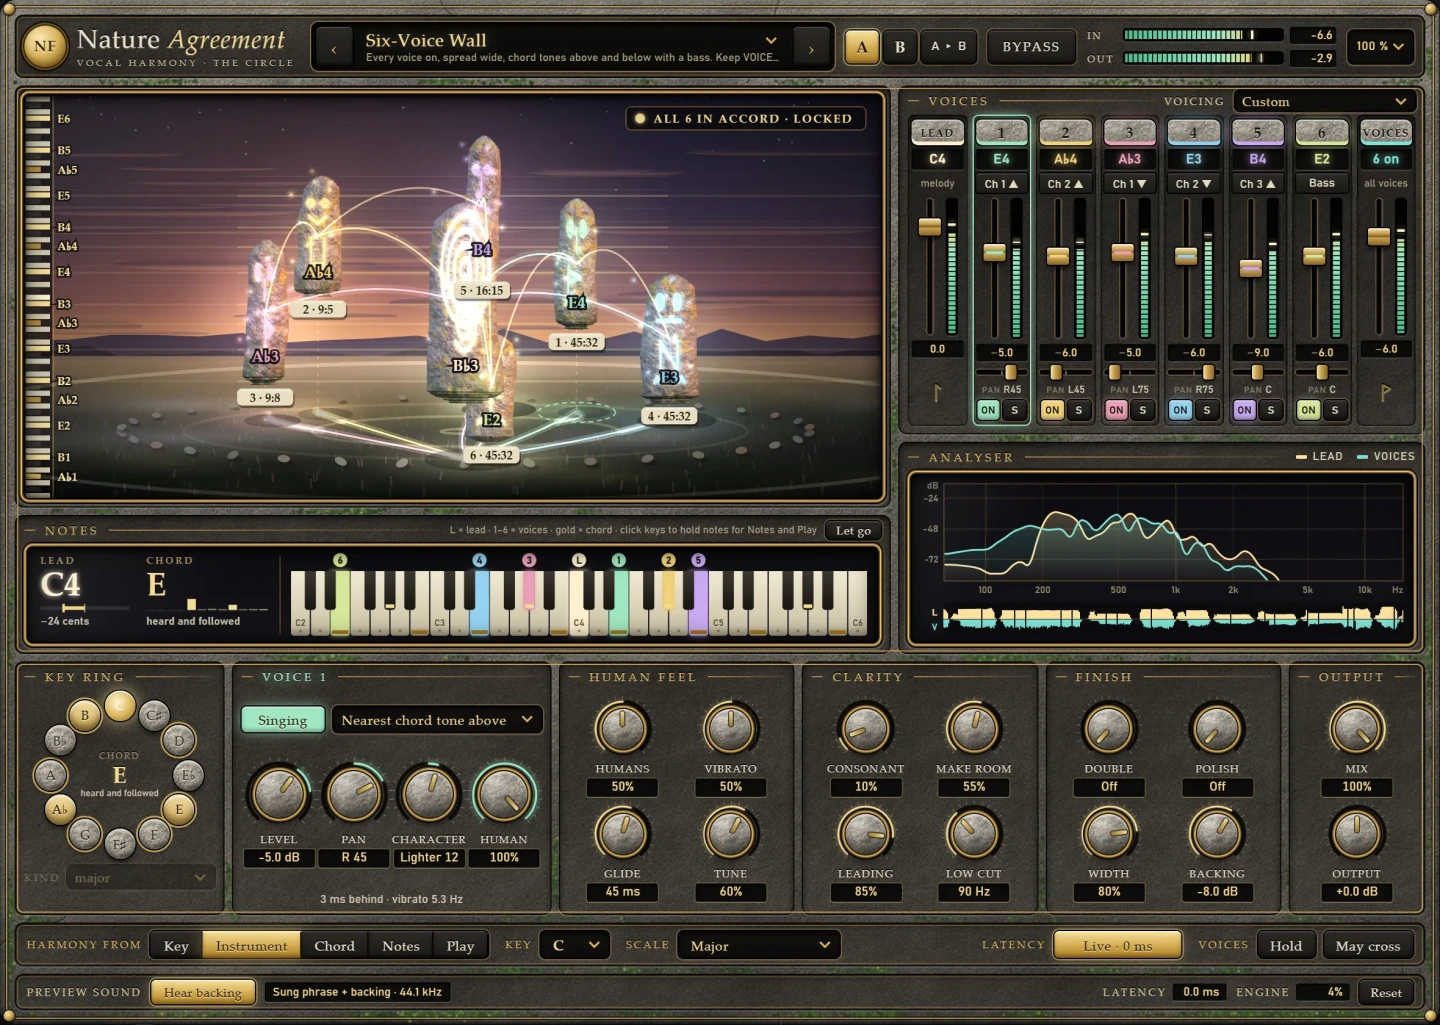Toggle BYPASS
This screenshot has height=1025, width=1440.
pos(1030,46)
